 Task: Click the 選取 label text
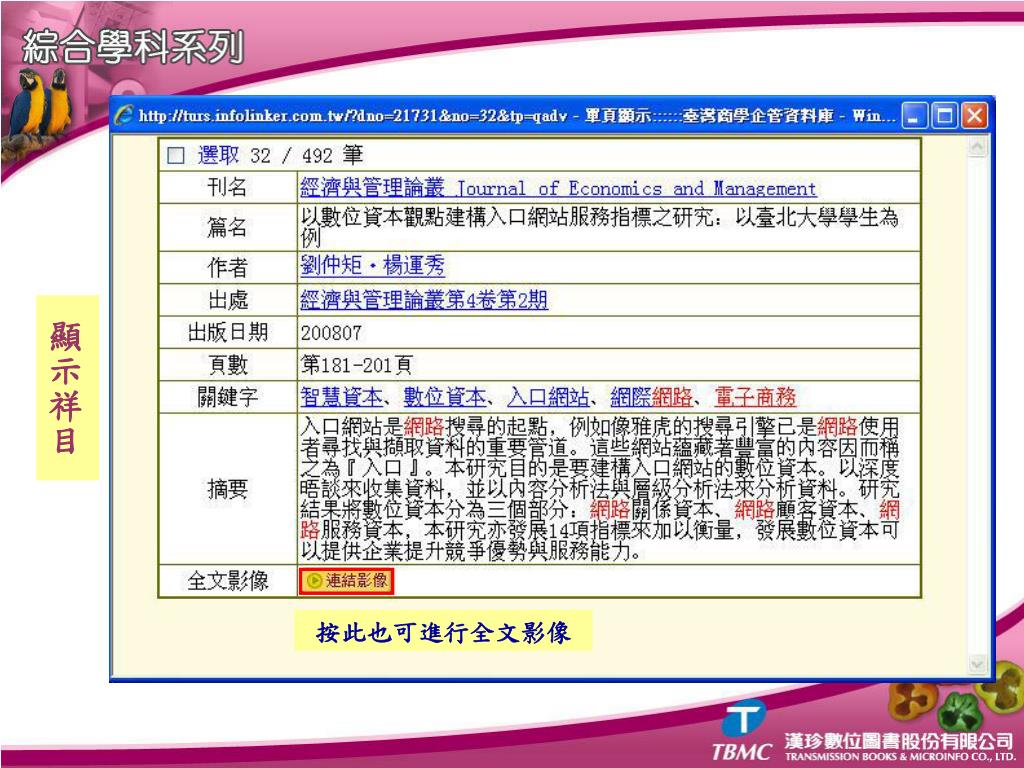(218, 155)
